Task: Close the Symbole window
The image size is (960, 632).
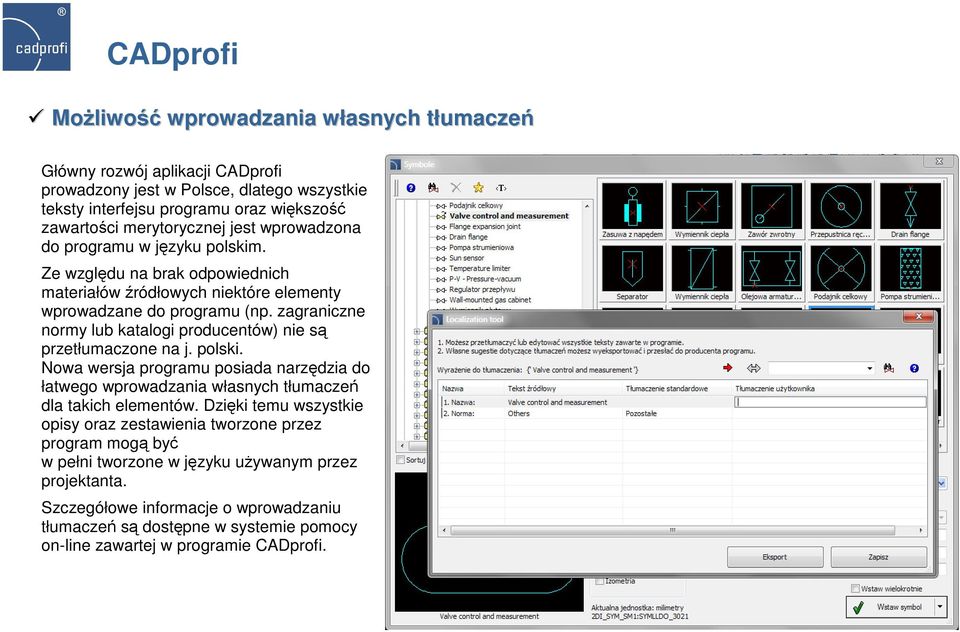Action: click(x=939, y=161)
